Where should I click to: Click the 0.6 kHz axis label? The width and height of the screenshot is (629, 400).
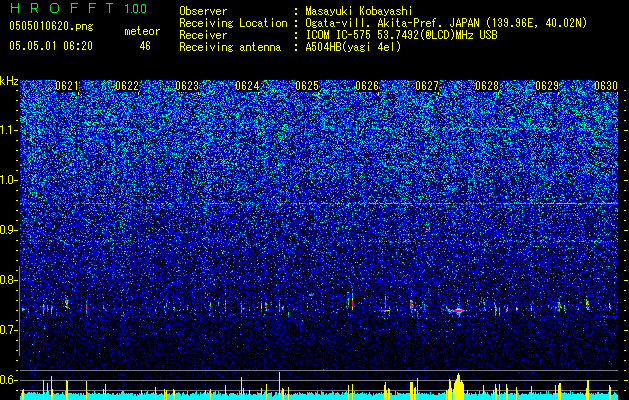[x=7, y=380]
